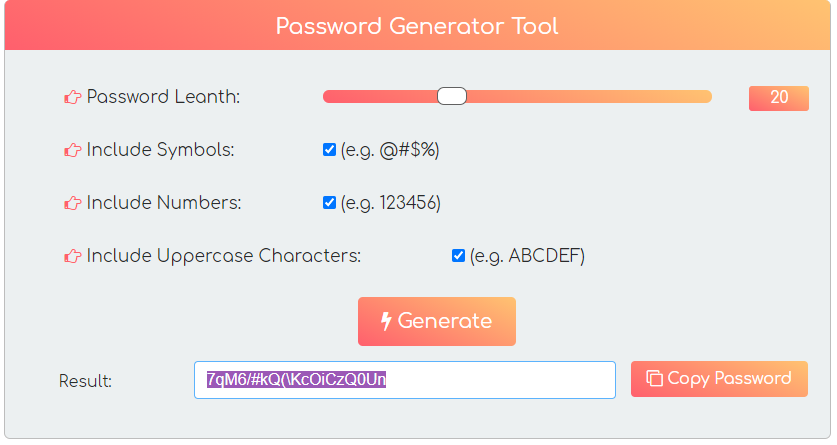
Task: Click the hand icon by Include Uppercase Characters
Action: click(73, 256)
